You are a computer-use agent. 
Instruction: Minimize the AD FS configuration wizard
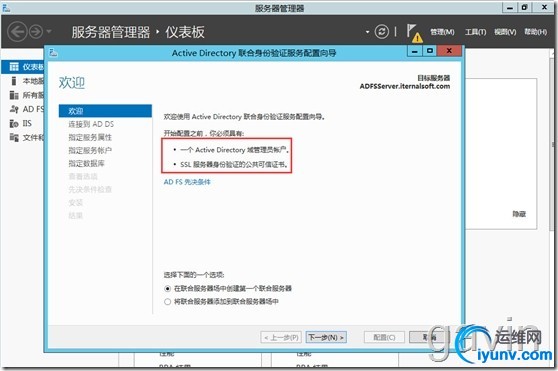point(415,51)
